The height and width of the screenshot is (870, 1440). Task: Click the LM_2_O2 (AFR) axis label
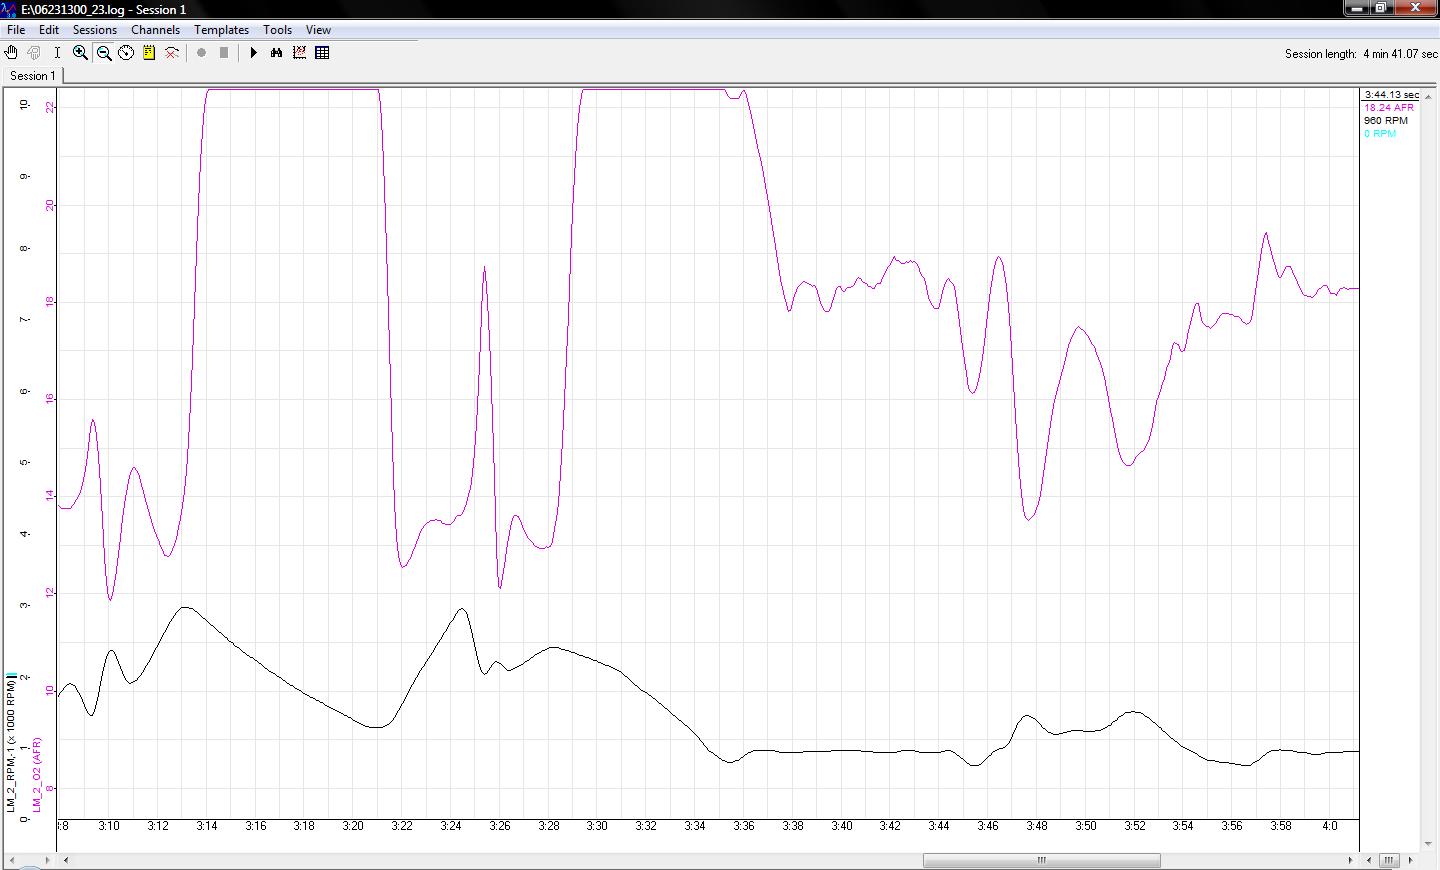click(37, 774)
